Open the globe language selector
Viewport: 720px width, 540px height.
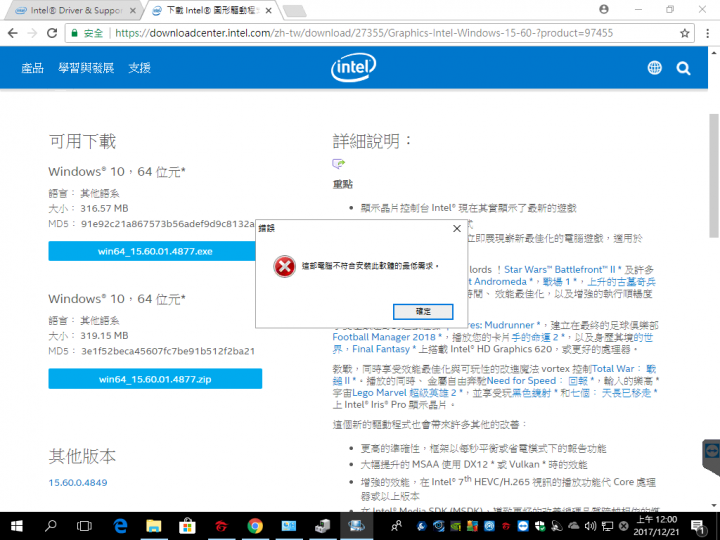pos(654,68)
